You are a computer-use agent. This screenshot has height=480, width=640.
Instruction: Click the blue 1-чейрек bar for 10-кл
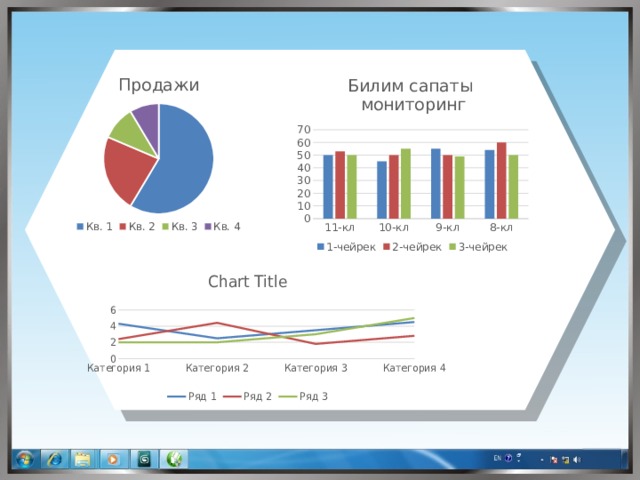[382, 190]
